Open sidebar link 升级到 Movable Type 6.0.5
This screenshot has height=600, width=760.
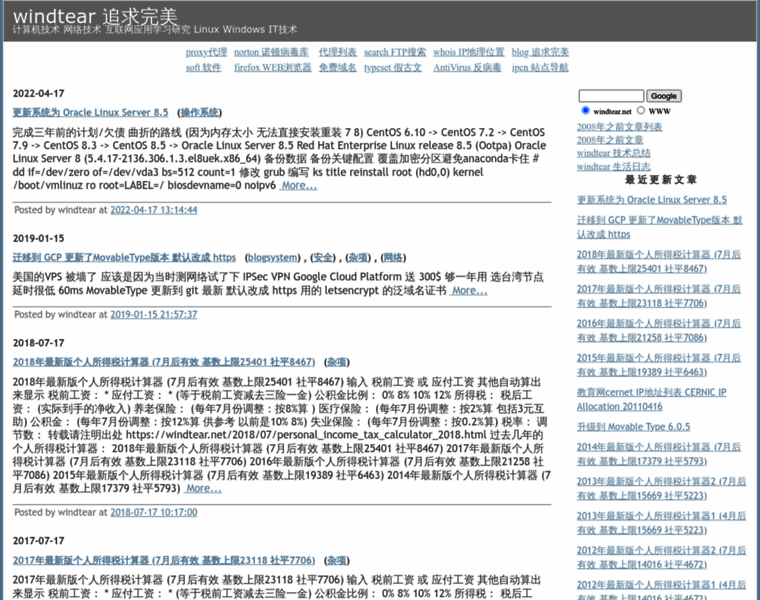633,426
